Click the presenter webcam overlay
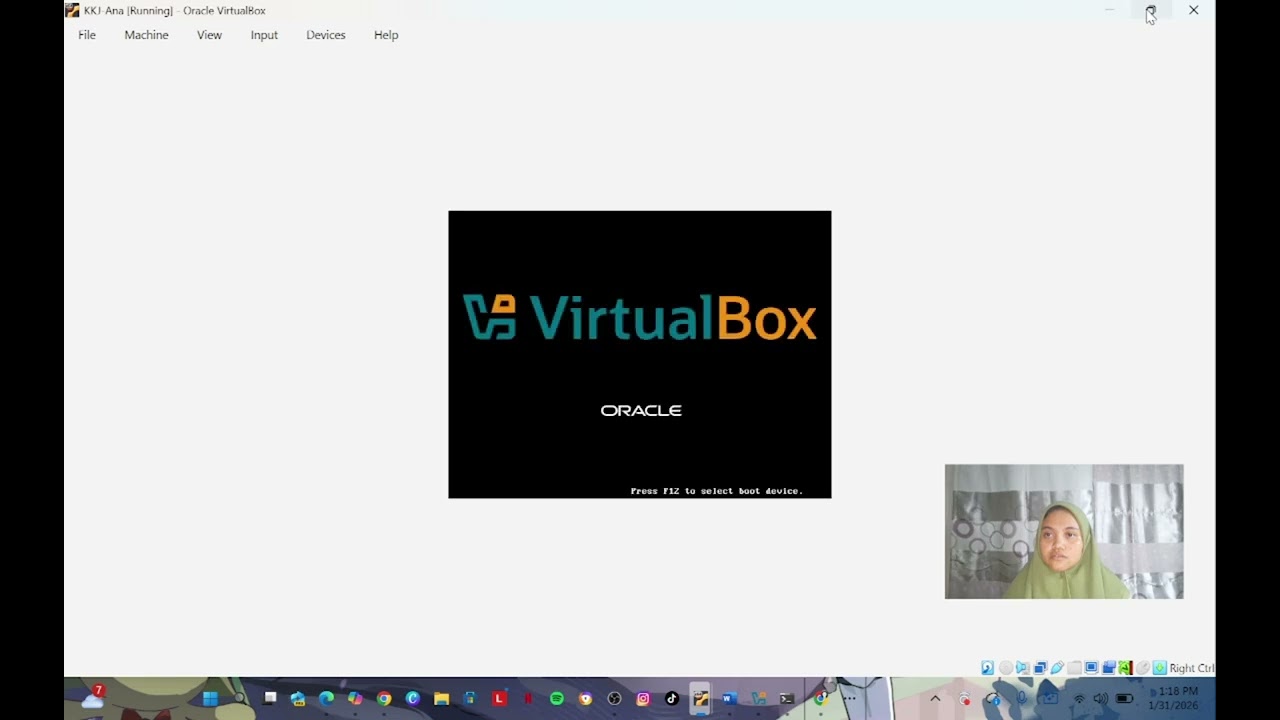Viewport: 1280px width, 720px height. click(1064, 531)
